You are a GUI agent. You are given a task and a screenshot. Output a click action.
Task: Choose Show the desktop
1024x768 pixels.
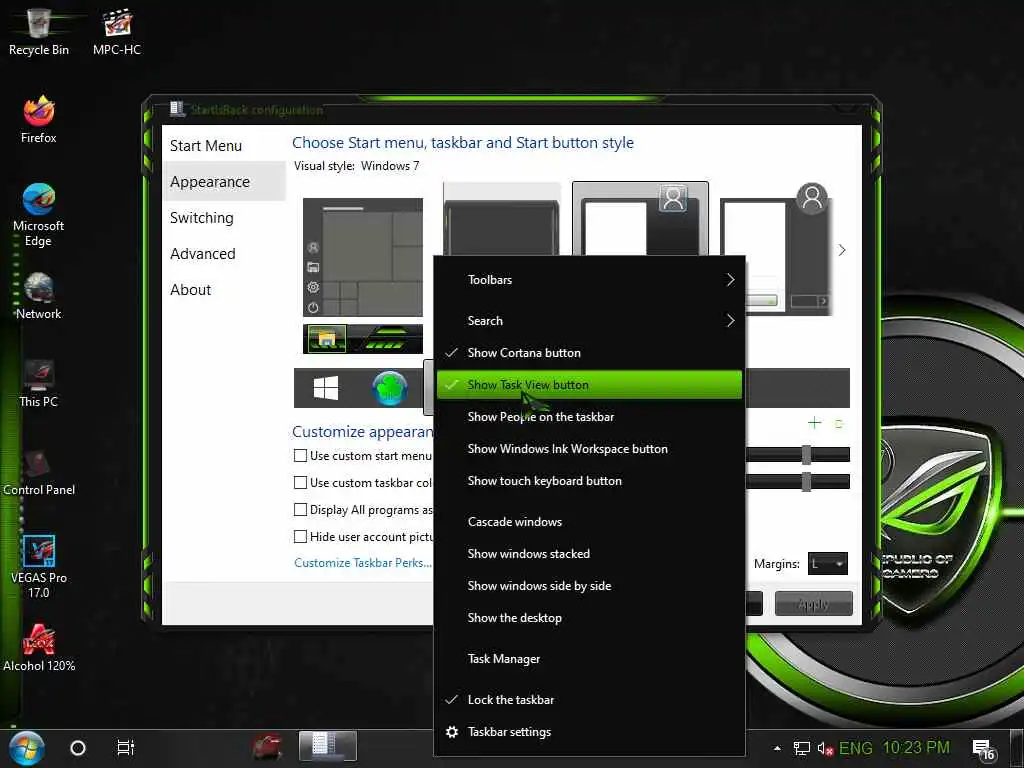click(x=589, y=618)
